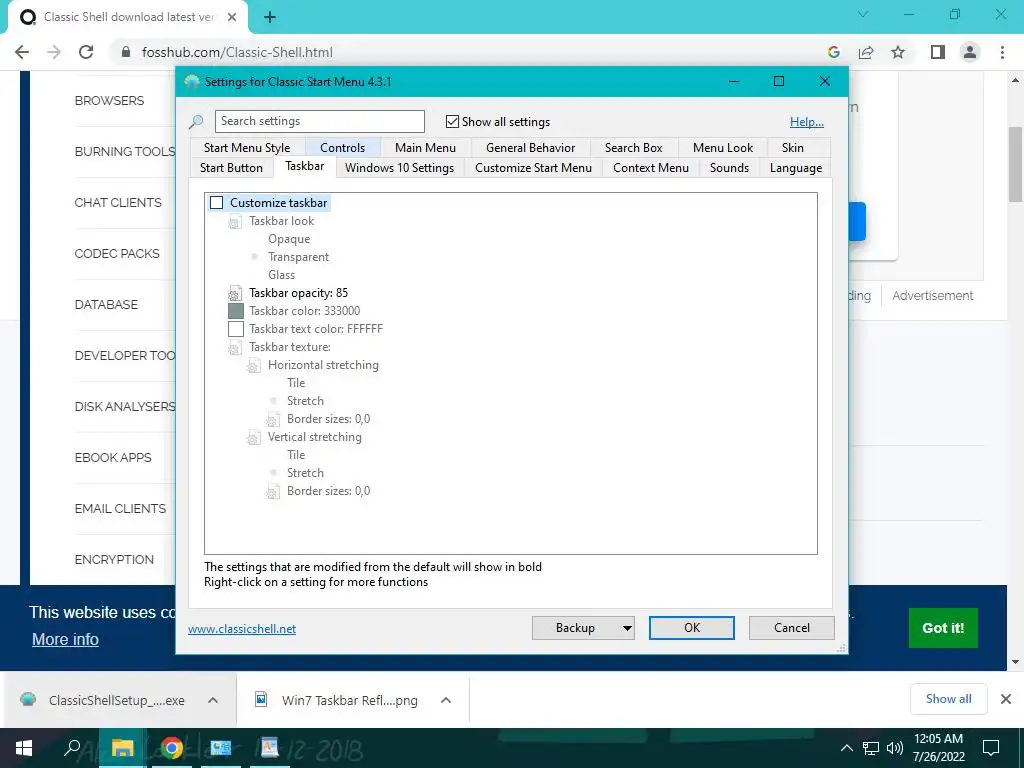The width and height of the screenshot is (1024, 768).
Task: Click the horizontal Border sizes: 0,0 icon
Action: click(x=272, y=420)
